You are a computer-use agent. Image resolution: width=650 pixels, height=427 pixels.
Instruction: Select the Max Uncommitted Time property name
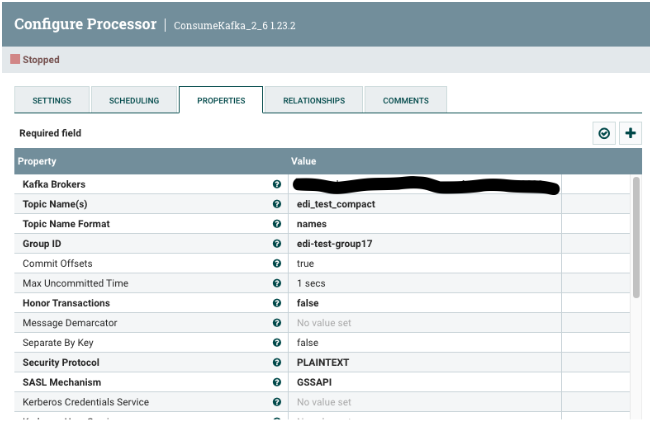(x=75, y=283)
